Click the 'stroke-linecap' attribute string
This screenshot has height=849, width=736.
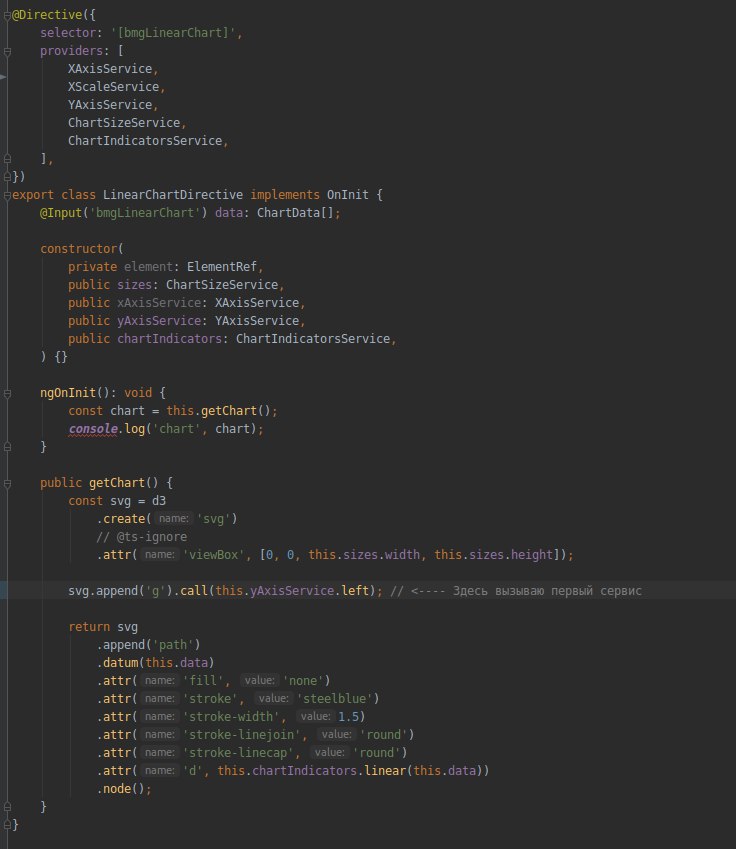pyautogui.click(x=238, y=753)
